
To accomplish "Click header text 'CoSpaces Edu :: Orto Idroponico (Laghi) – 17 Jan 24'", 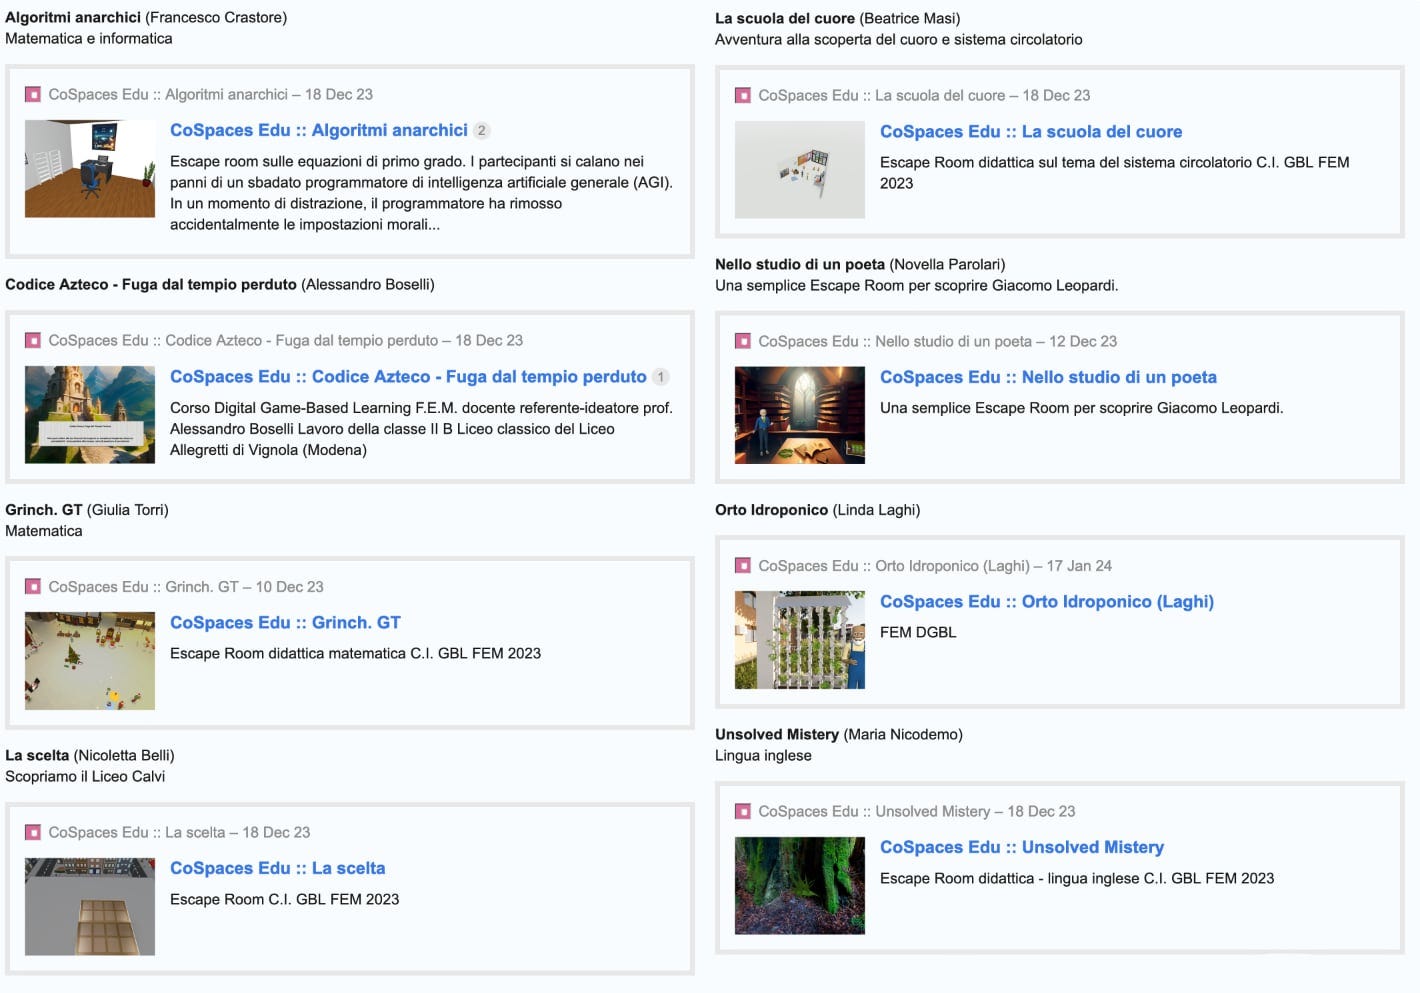I will click(935, 566).
